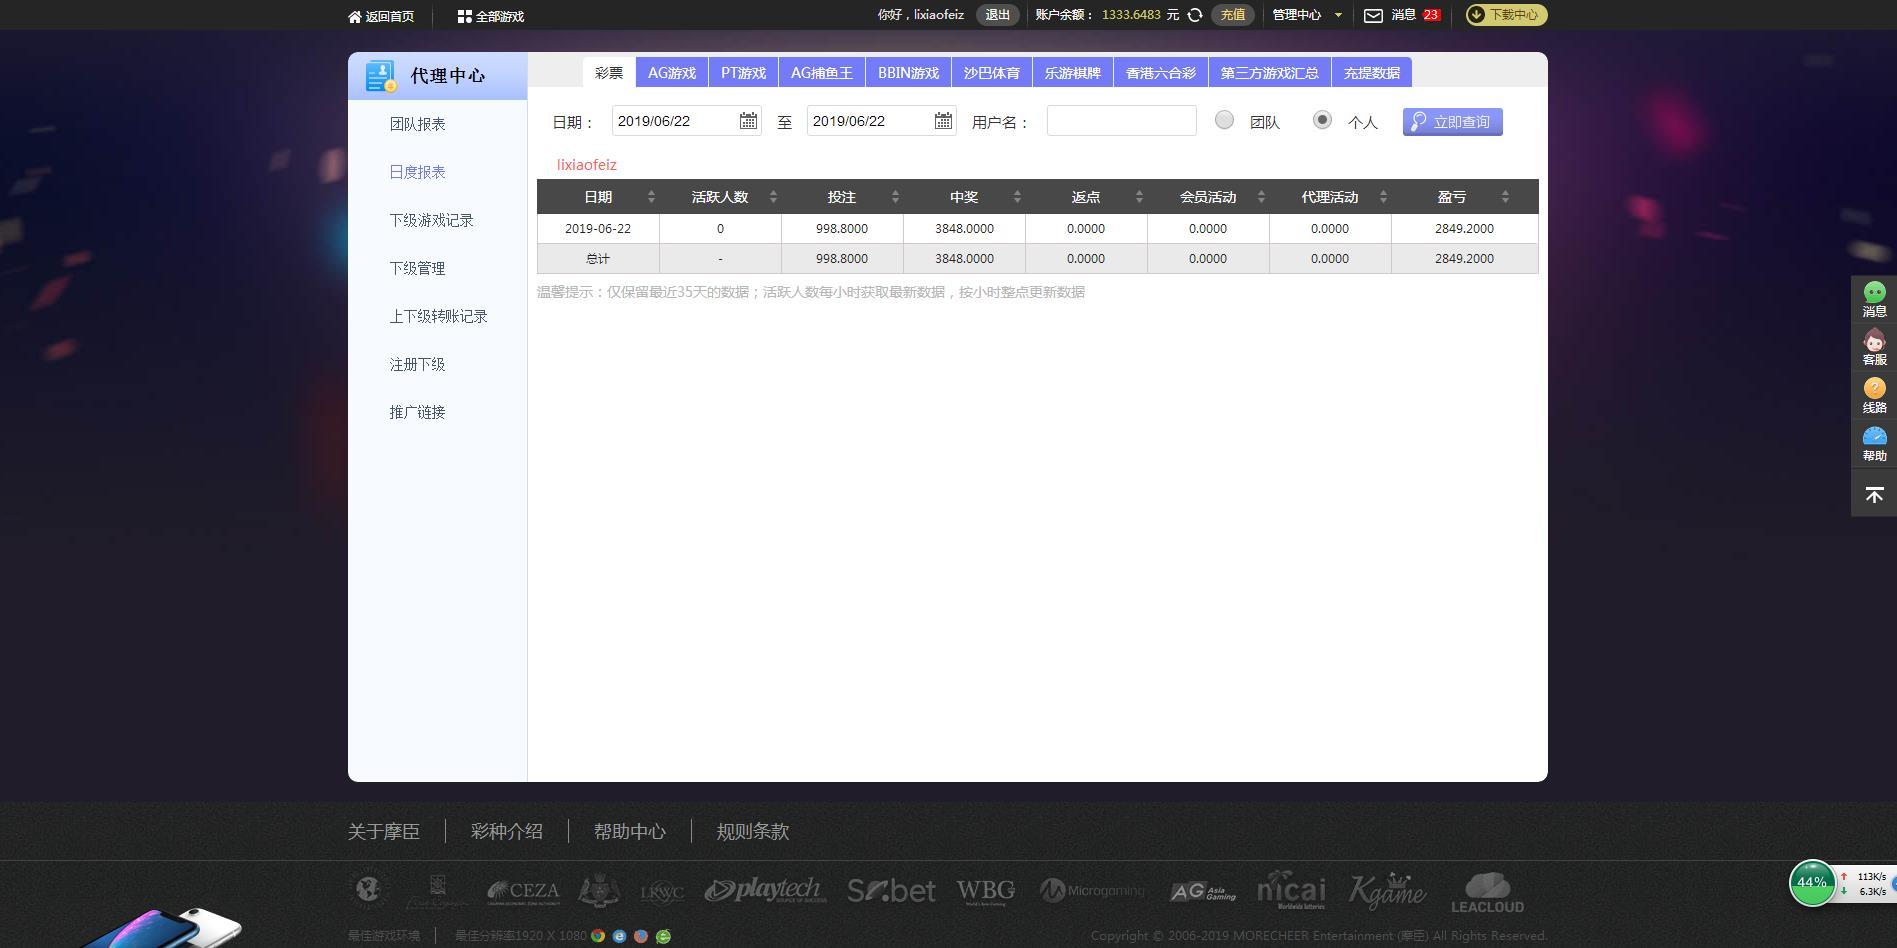Select the 团队 radio button
The image size is (1897, 948).
(1224, 119)
